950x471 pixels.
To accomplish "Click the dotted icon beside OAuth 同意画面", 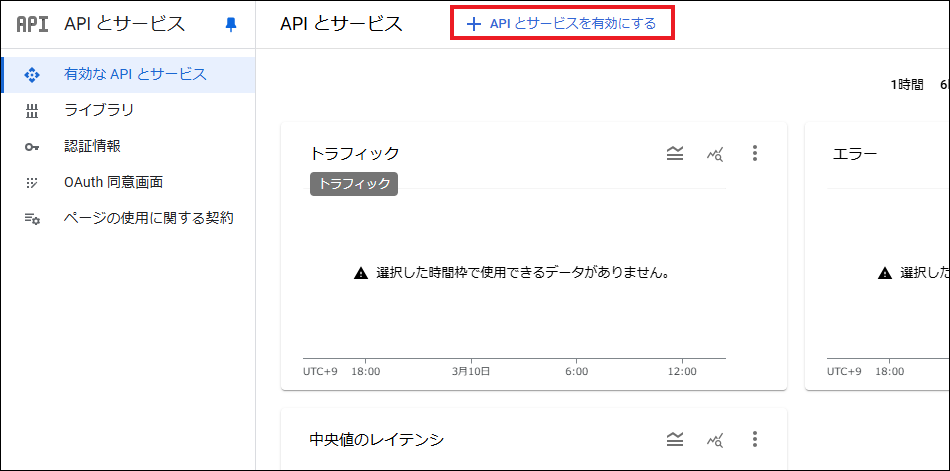I will coord(32,182).
